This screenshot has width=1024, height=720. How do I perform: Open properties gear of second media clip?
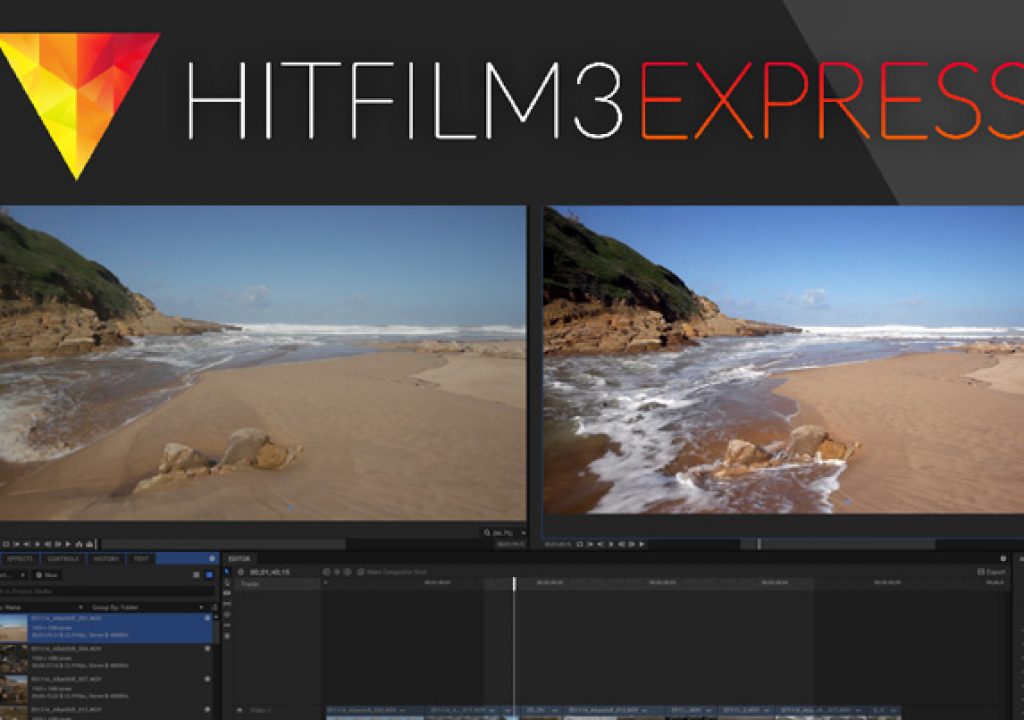(208, 649)
